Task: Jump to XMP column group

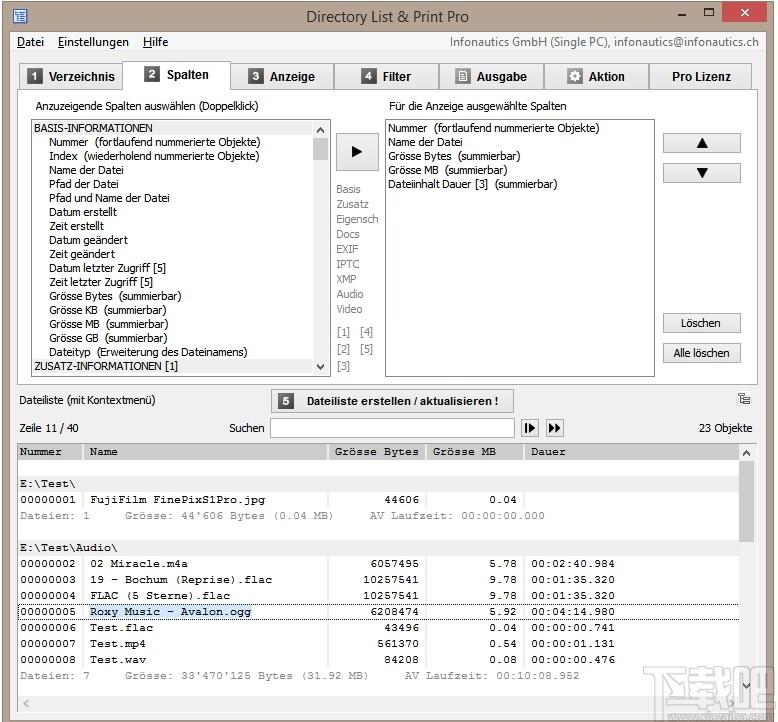Action: 346,279
